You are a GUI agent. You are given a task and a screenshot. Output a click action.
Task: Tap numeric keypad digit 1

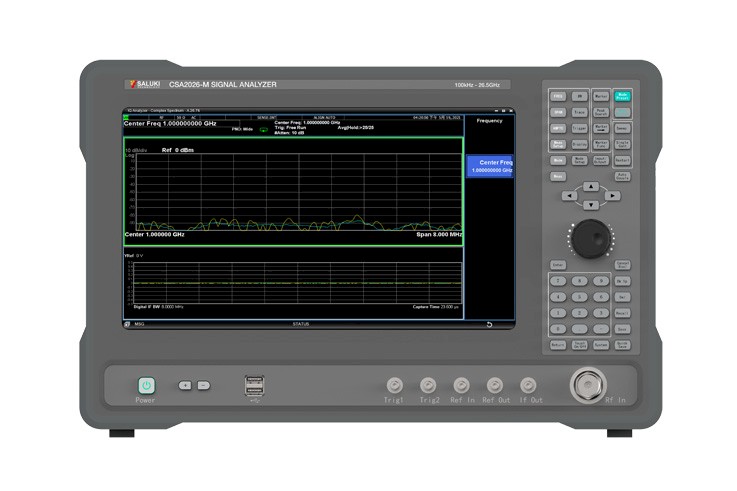[558, 313]
